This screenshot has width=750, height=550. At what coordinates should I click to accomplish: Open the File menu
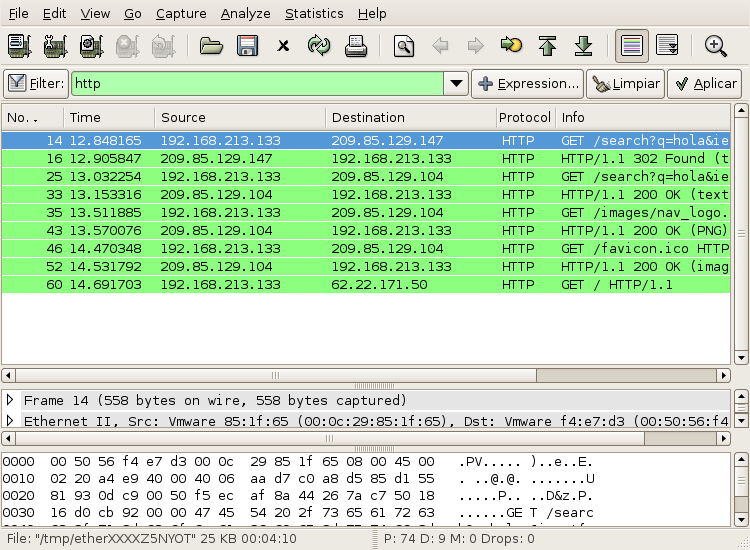pyautogui.click(x=19, y=13)
